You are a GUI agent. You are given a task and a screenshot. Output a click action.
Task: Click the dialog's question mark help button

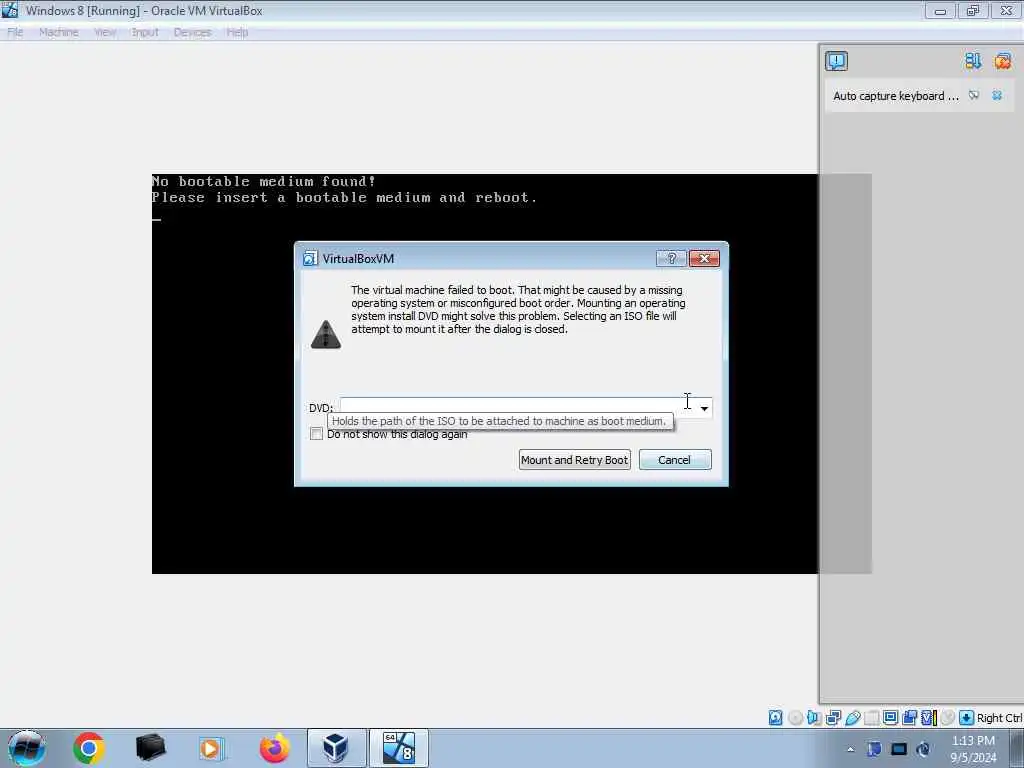671,259
